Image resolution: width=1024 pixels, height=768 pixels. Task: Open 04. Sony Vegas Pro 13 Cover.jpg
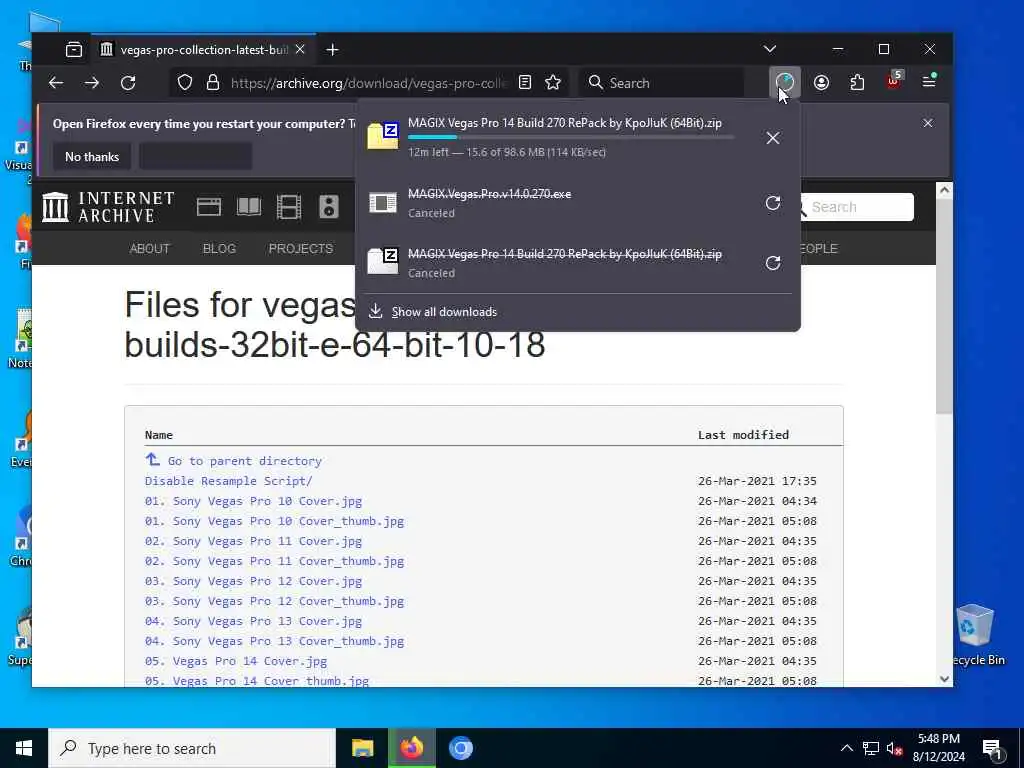pyautogui.click(x=253, y=621)
